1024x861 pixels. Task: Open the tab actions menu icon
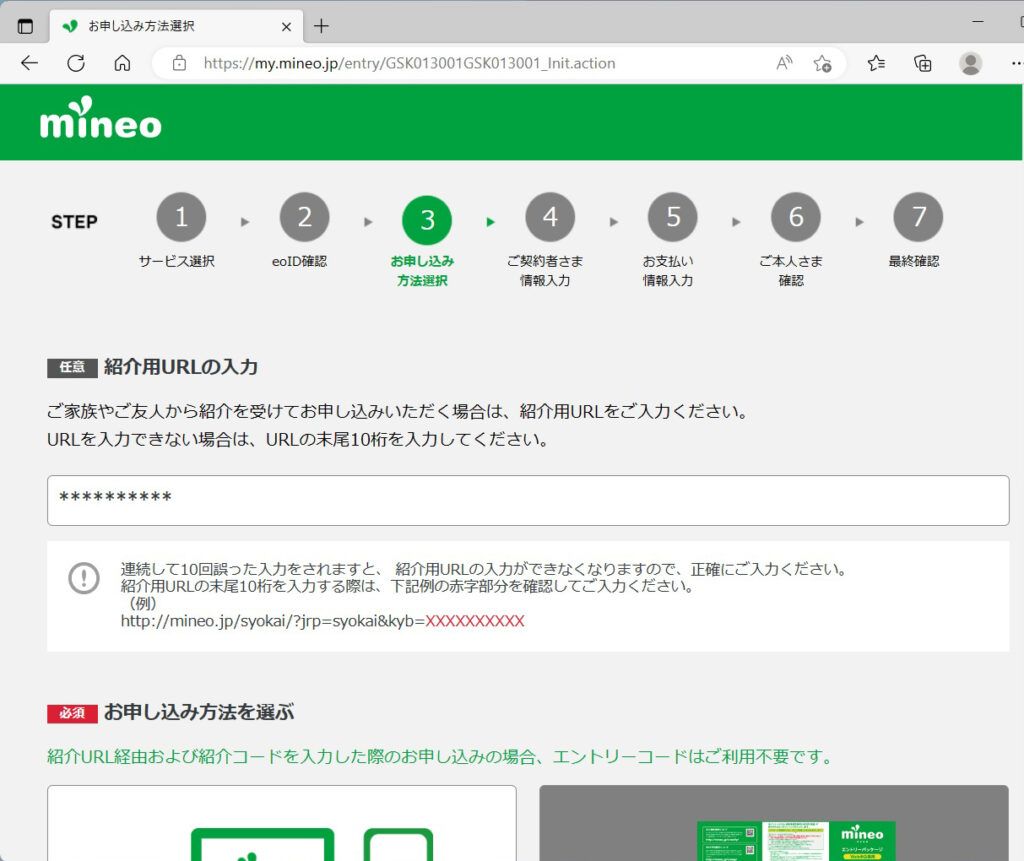click(25, 26)
